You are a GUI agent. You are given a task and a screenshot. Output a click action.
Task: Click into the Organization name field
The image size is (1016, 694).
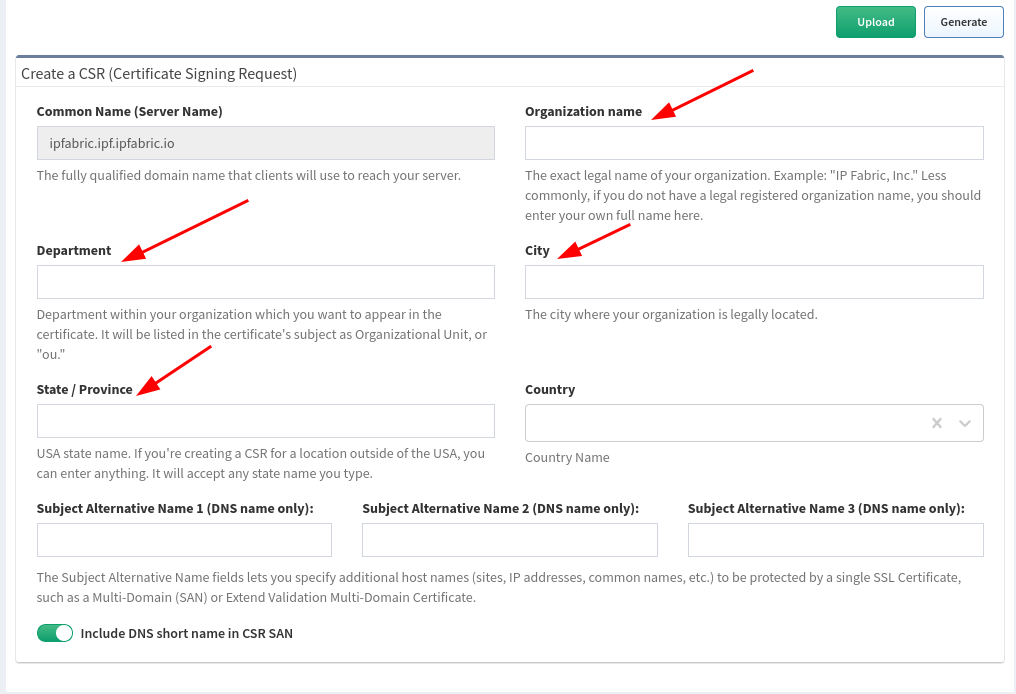(x=754, y=143)
